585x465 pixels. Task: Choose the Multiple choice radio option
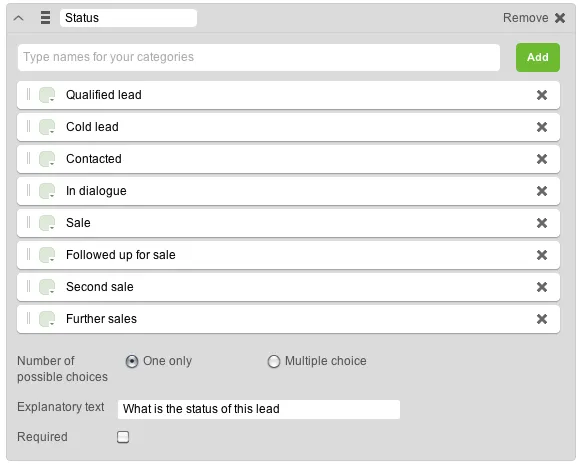[273, 361]
